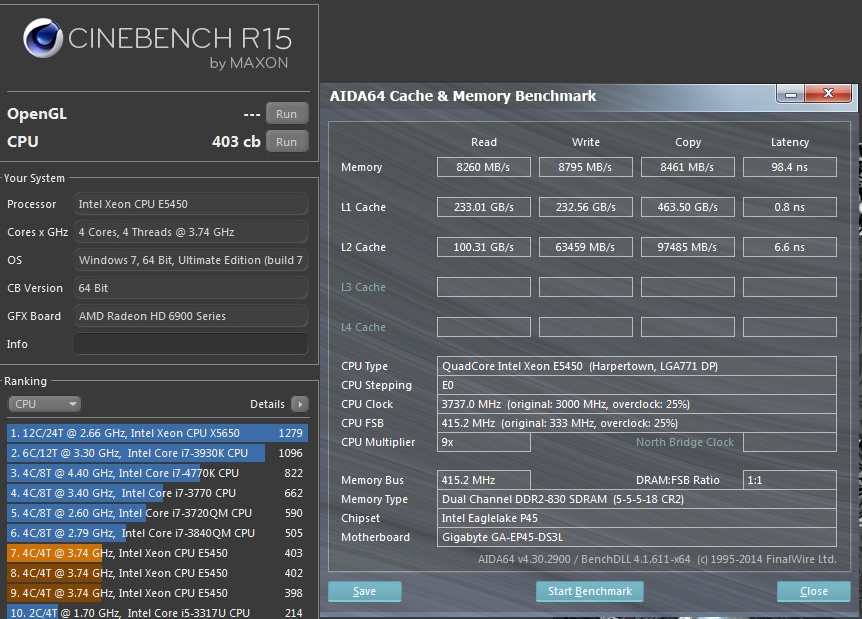The width and height of the screenshot is (862, 619).
Task: Select the Xeon X5650 ranking entry
Action: (x=155, y=433)
